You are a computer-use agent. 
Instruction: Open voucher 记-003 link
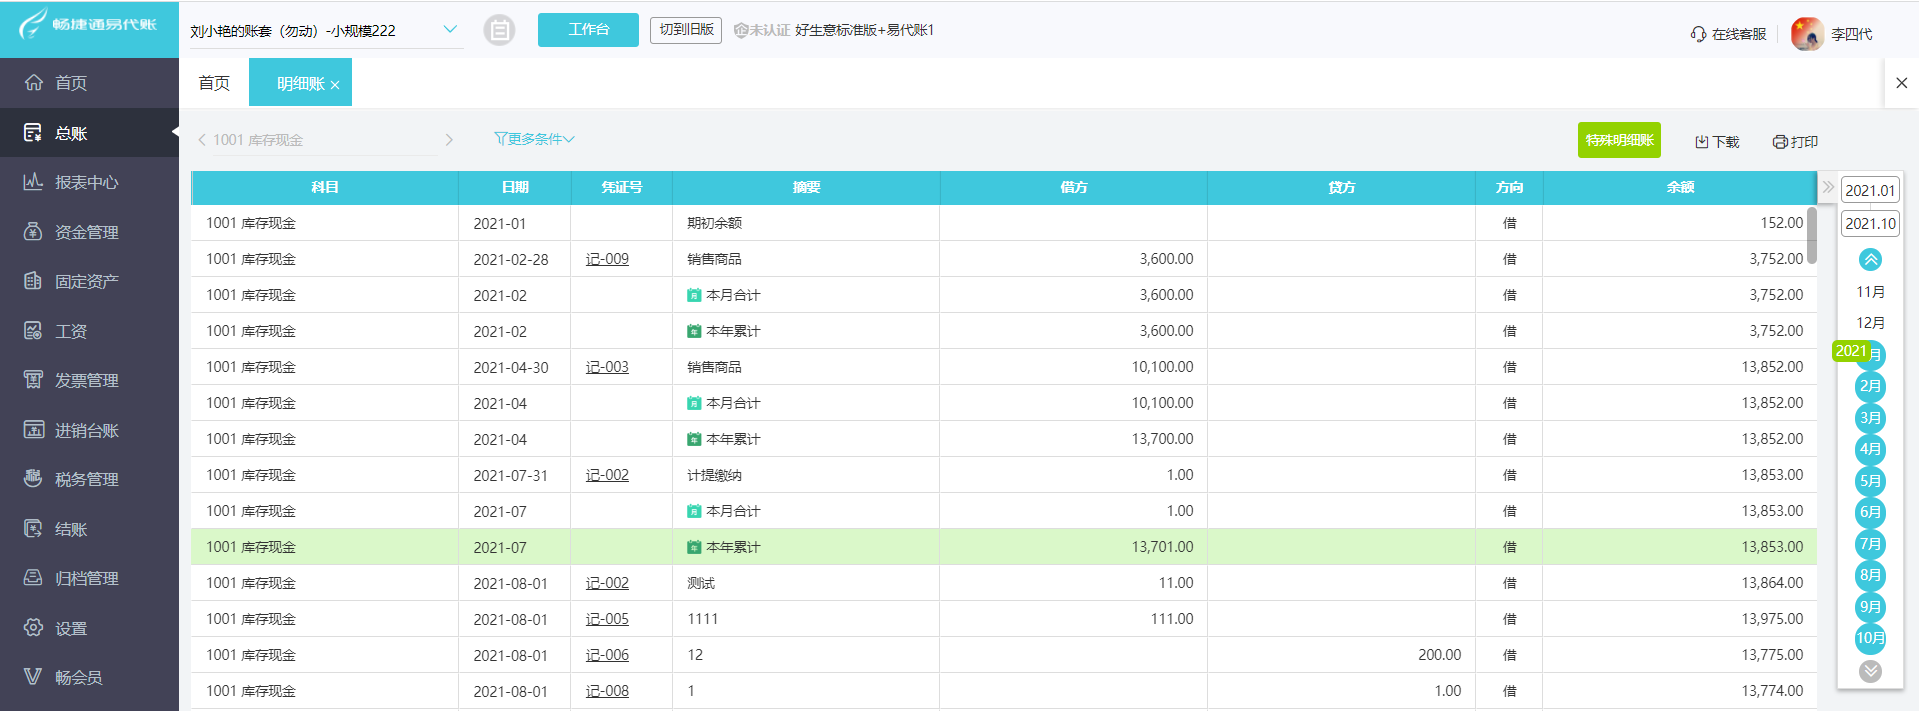pyautogui.click(x=607, y=367)
